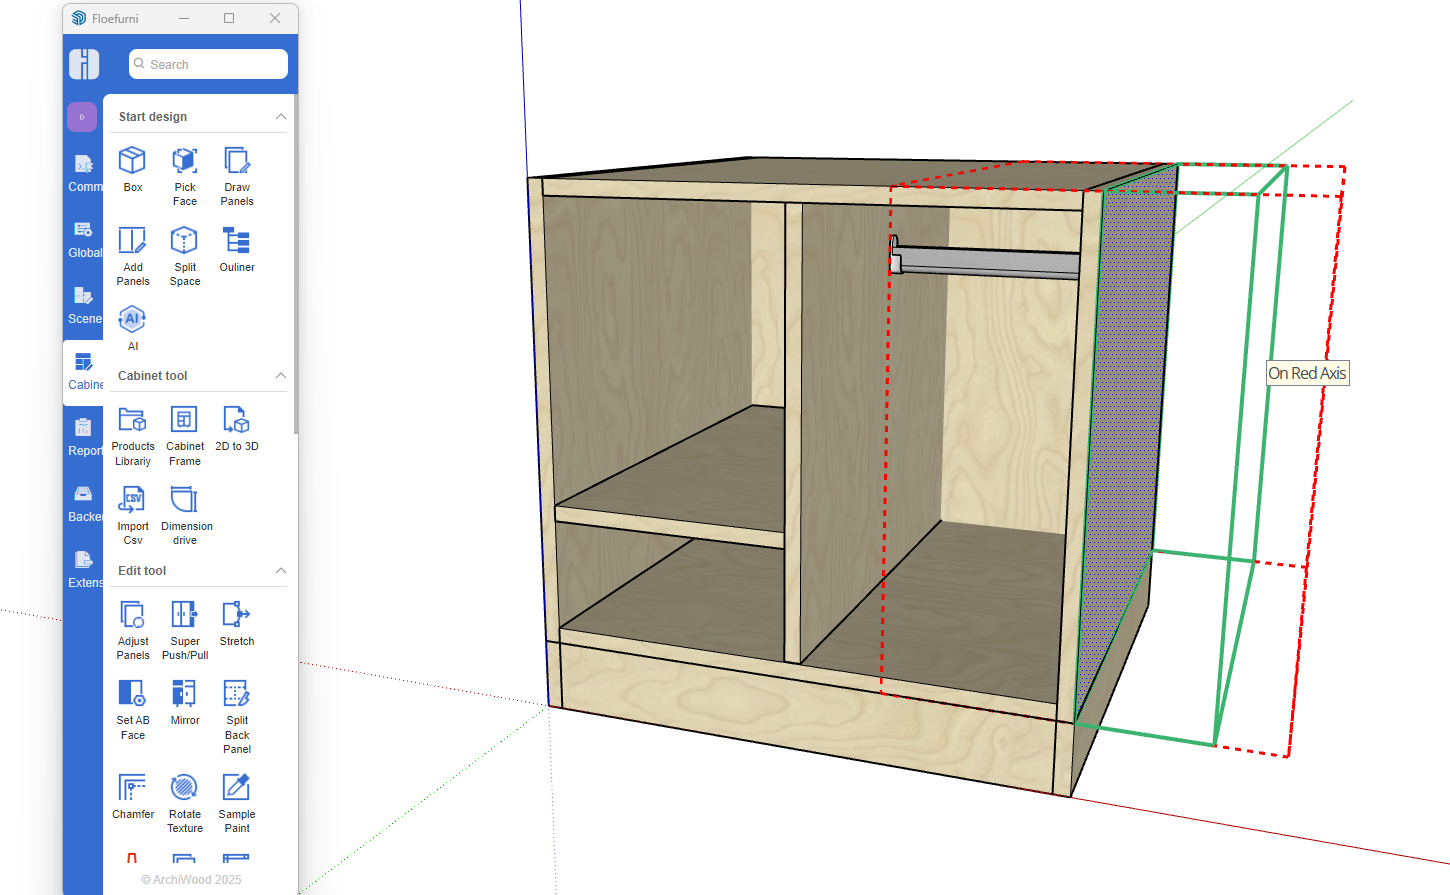
Task: Click the Search input field
Action: 208,64
